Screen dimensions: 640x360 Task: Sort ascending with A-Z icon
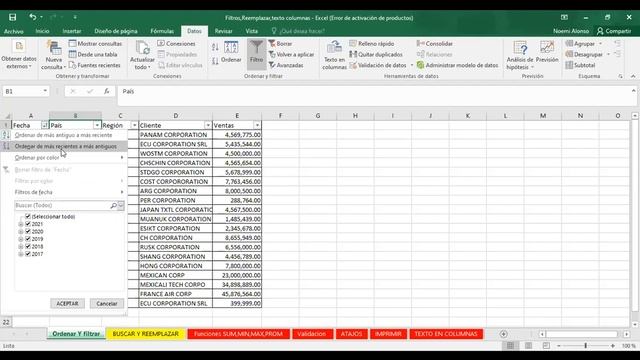point(215,47)
